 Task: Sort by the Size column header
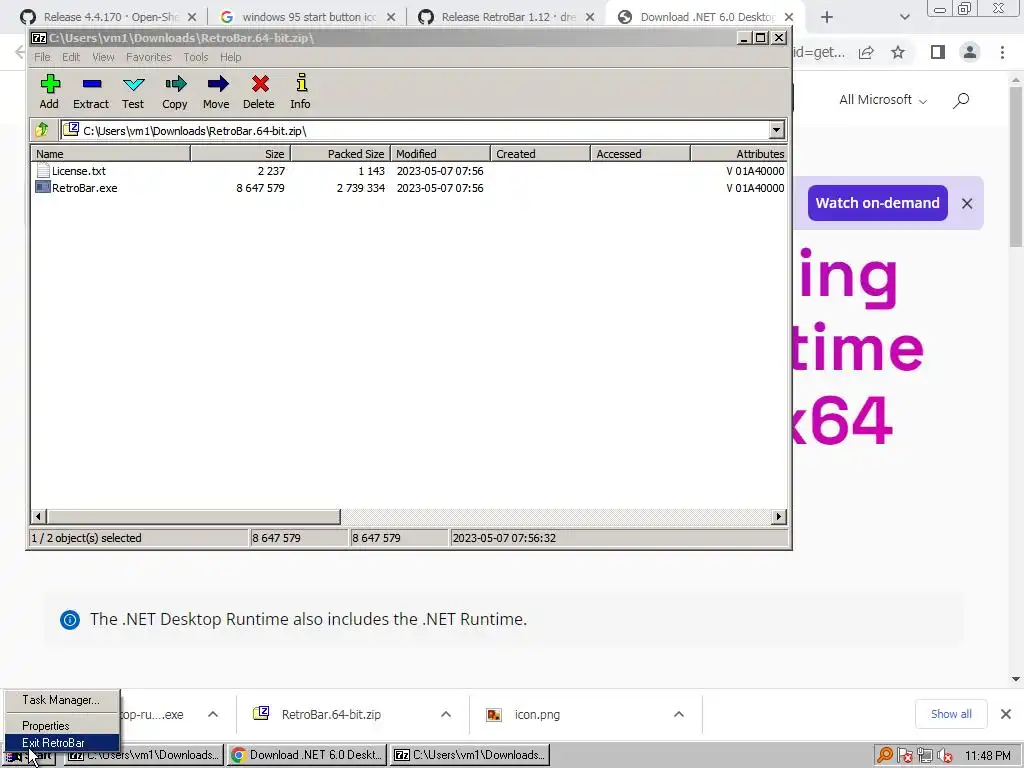[240, 153]
